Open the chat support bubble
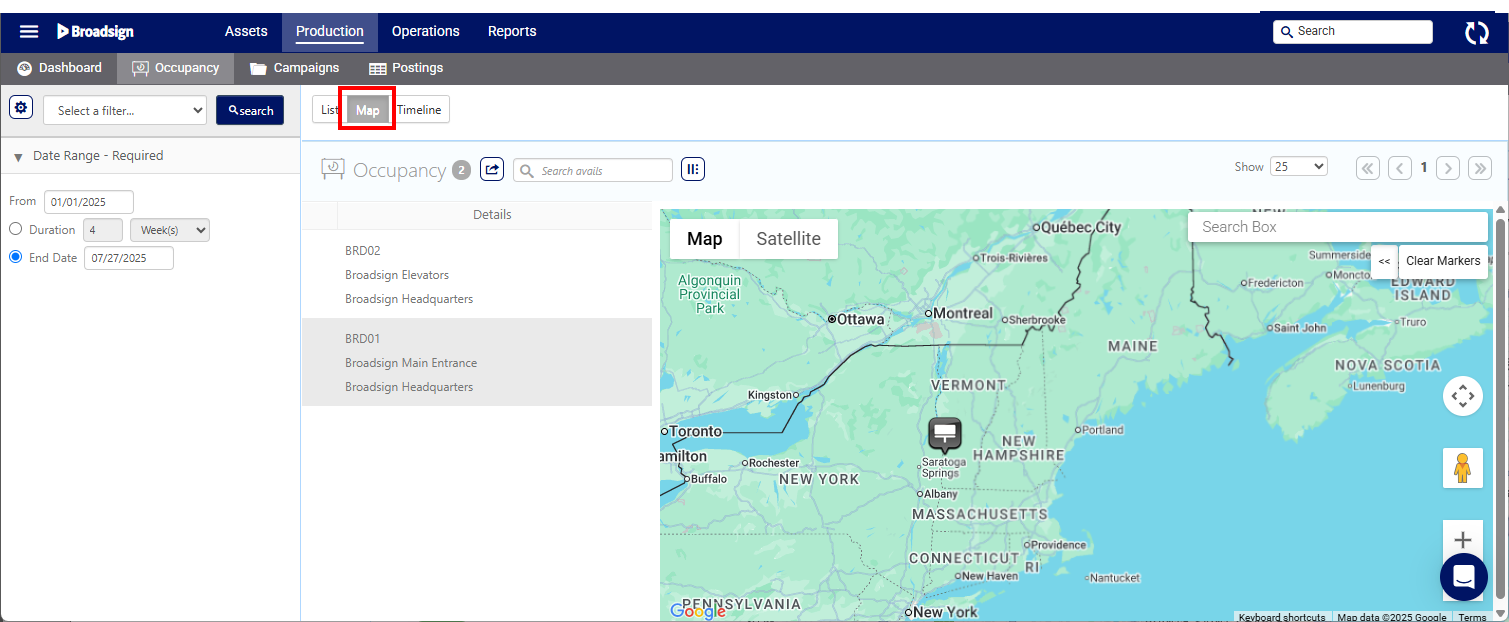The height and width of the screenshot is (622, 1509). click(x=1465, y=578)
